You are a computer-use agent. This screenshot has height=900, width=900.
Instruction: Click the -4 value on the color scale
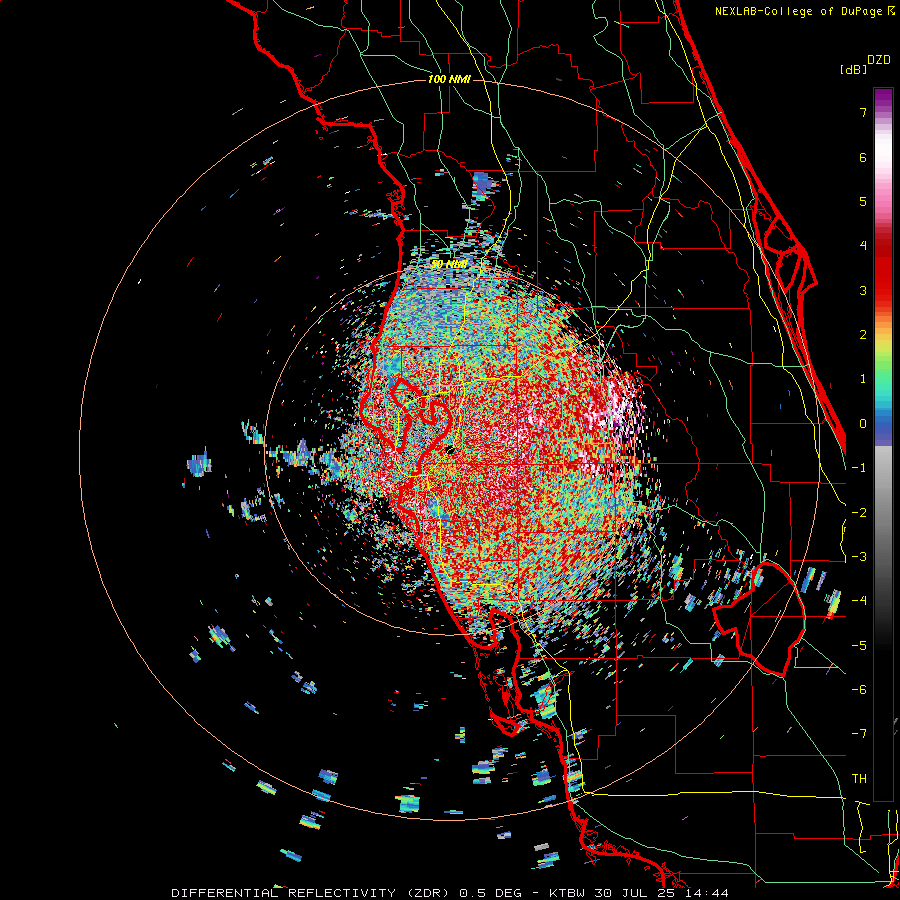859,601
